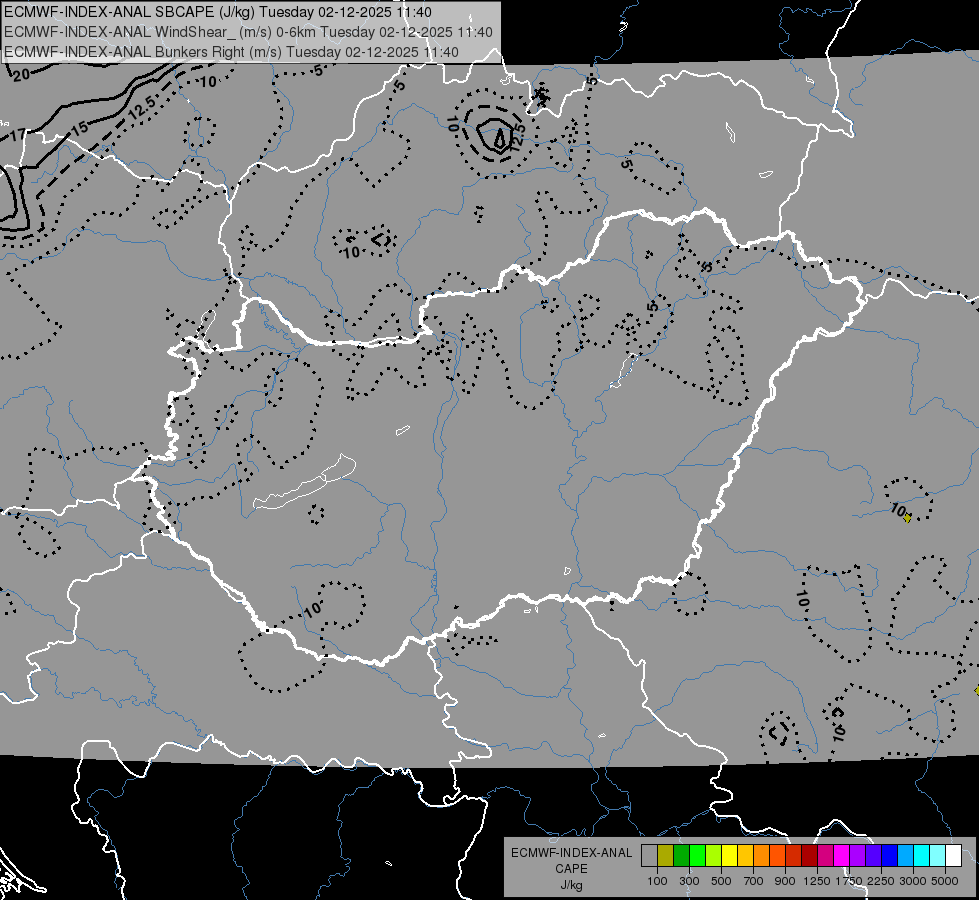Click the '1750' legend tick label
The height and width of the screenshot is (900, 979).
tap(849, 881)
